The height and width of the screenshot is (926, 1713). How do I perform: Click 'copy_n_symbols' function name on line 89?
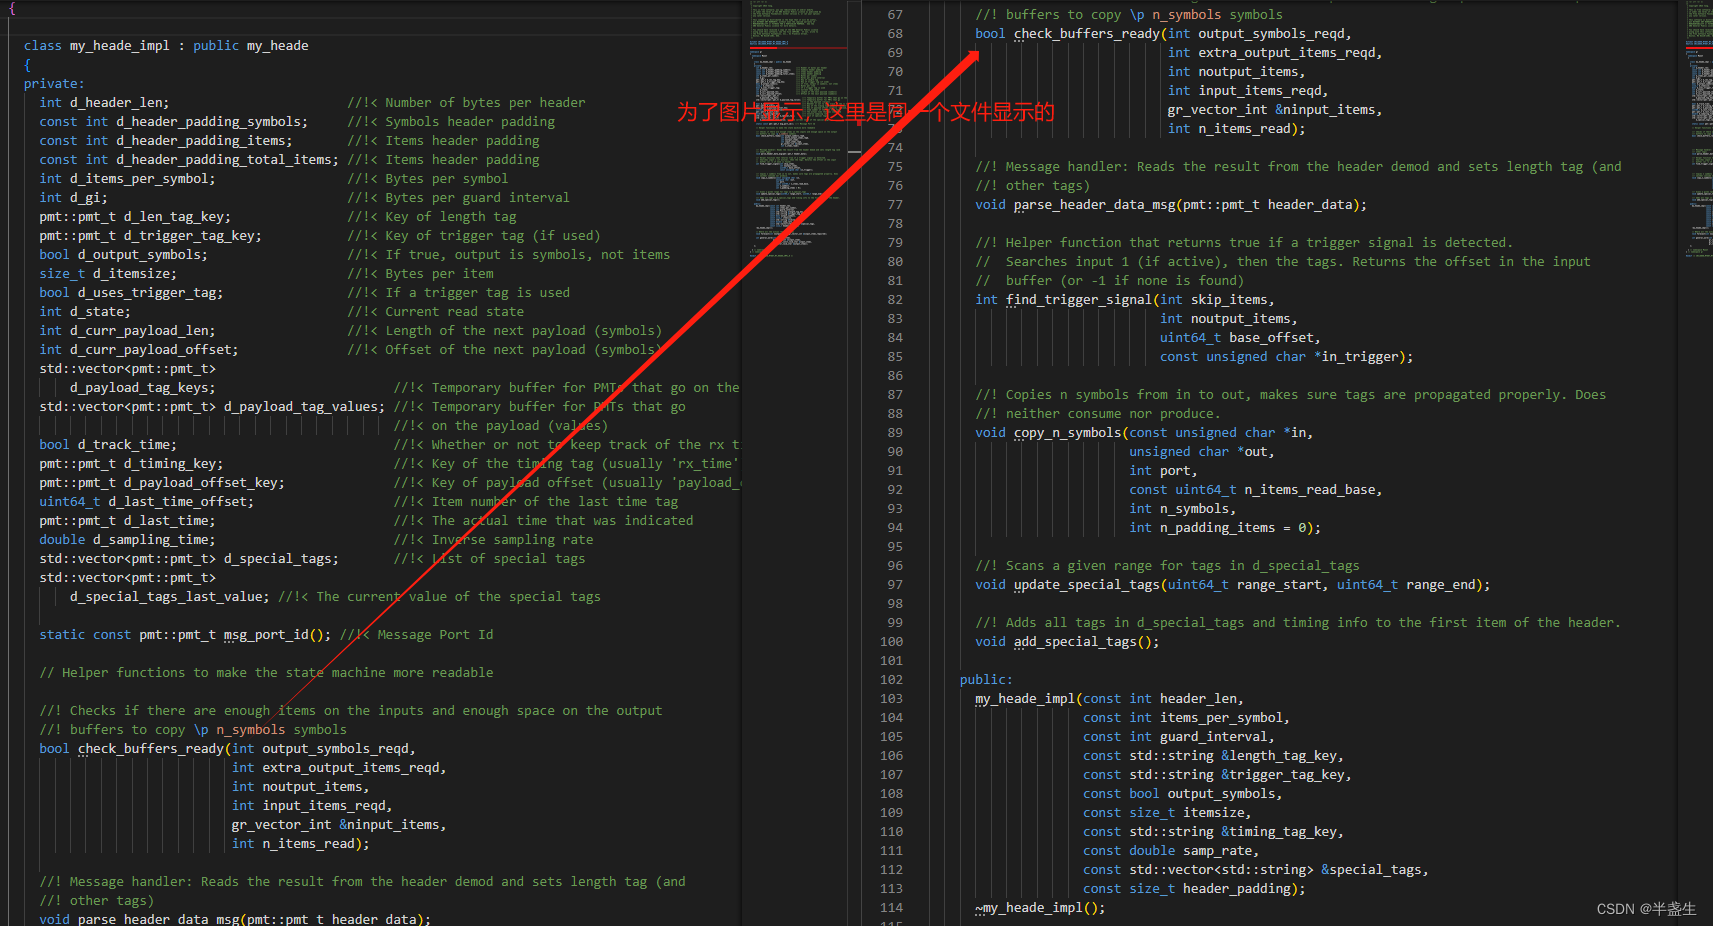(x=1067, y=433)
